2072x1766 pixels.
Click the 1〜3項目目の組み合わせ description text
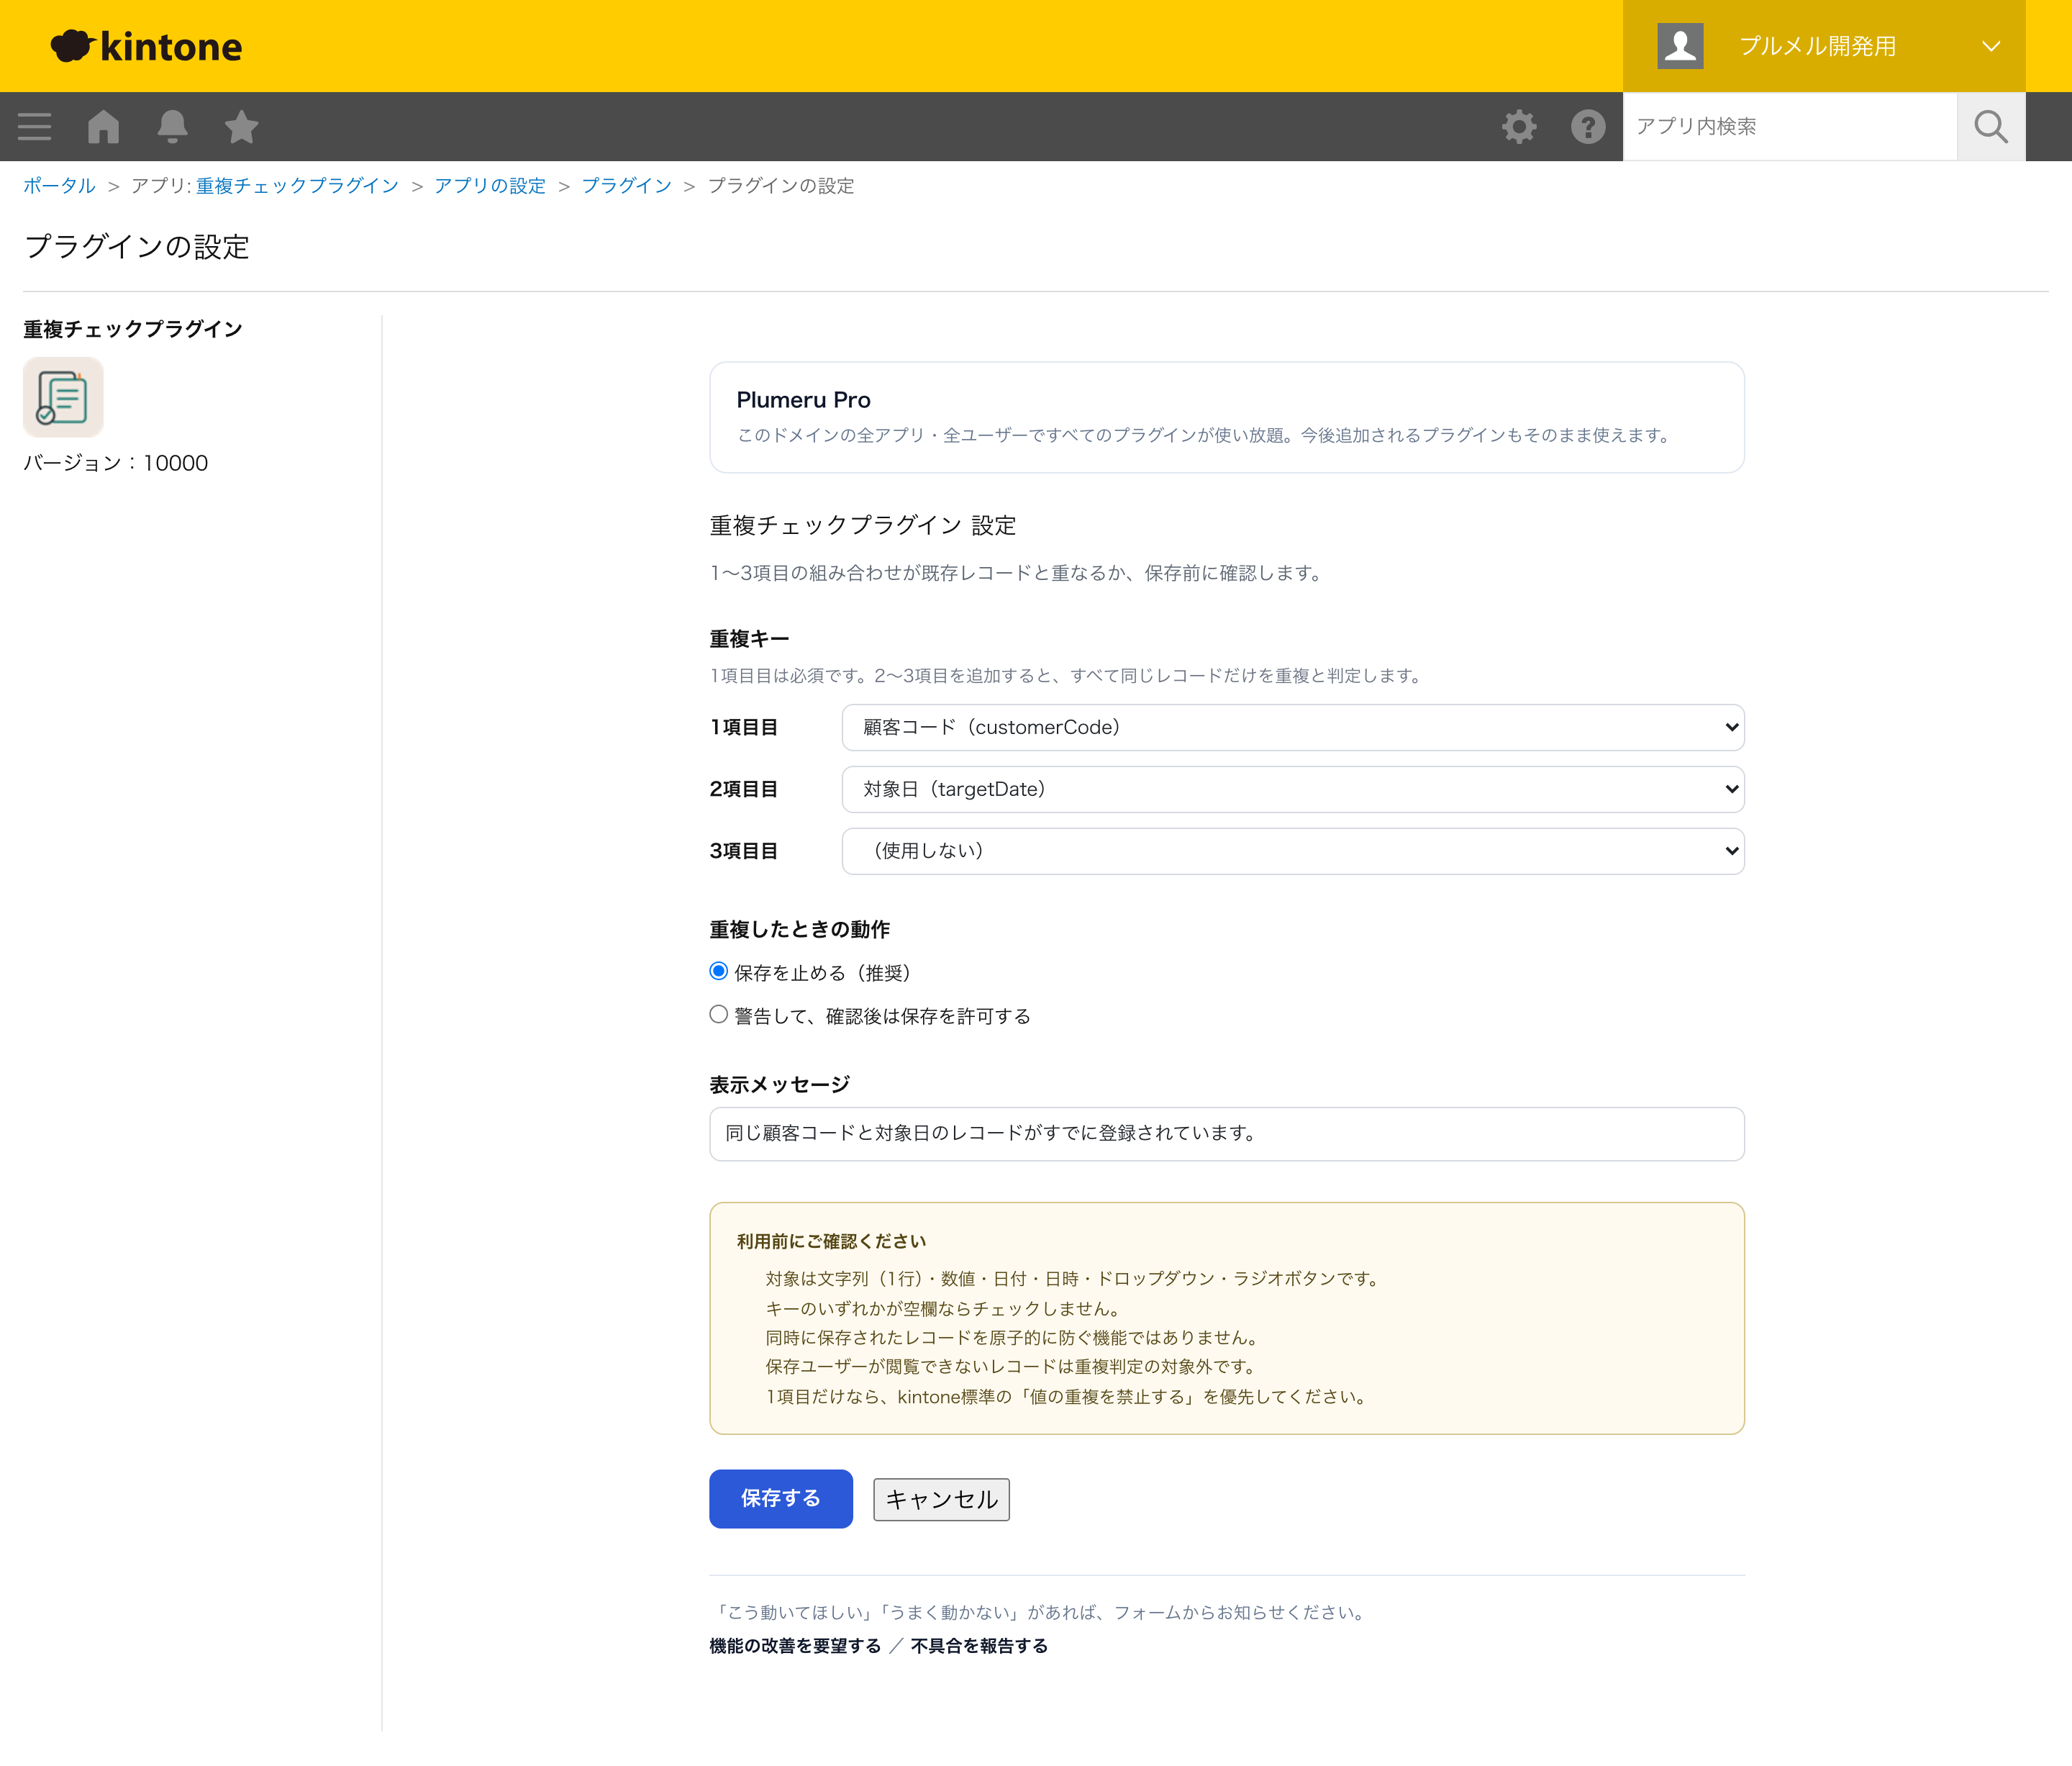point(1018,573)
